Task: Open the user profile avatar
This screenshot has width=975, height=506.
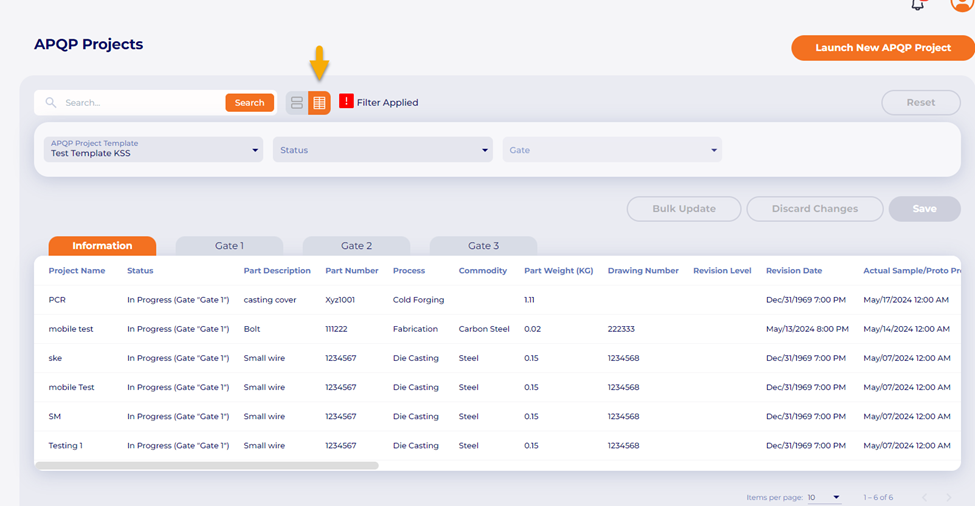Action: tap(960, 4)
